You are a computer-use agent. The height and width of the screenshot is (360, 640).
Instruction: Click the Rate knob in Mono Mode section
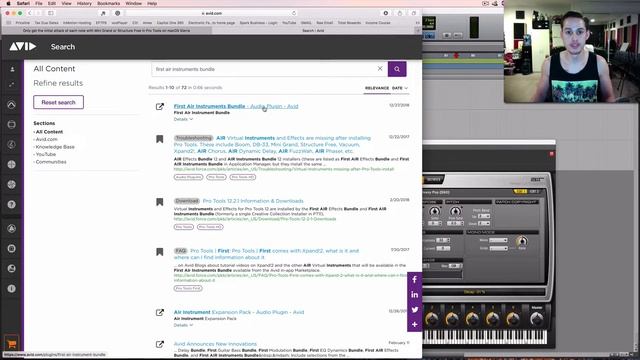[522, 241]
